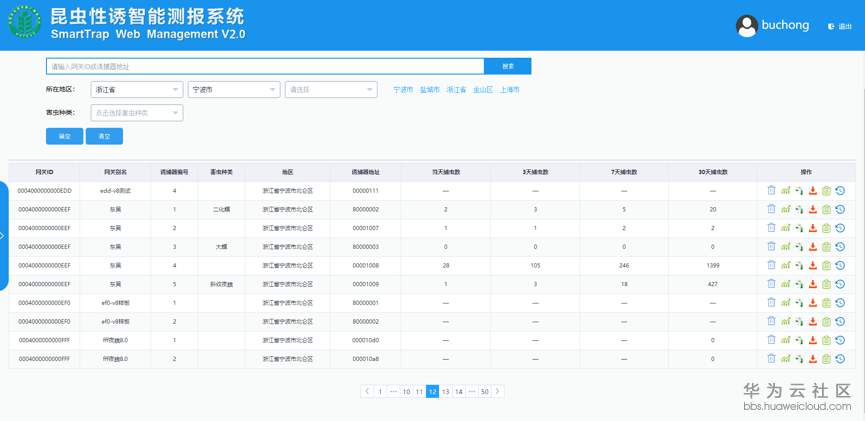This screenshot has height=421, width=865.
Task: Click the green arrow icon for address 80000001
Action: tap(799, 303)
